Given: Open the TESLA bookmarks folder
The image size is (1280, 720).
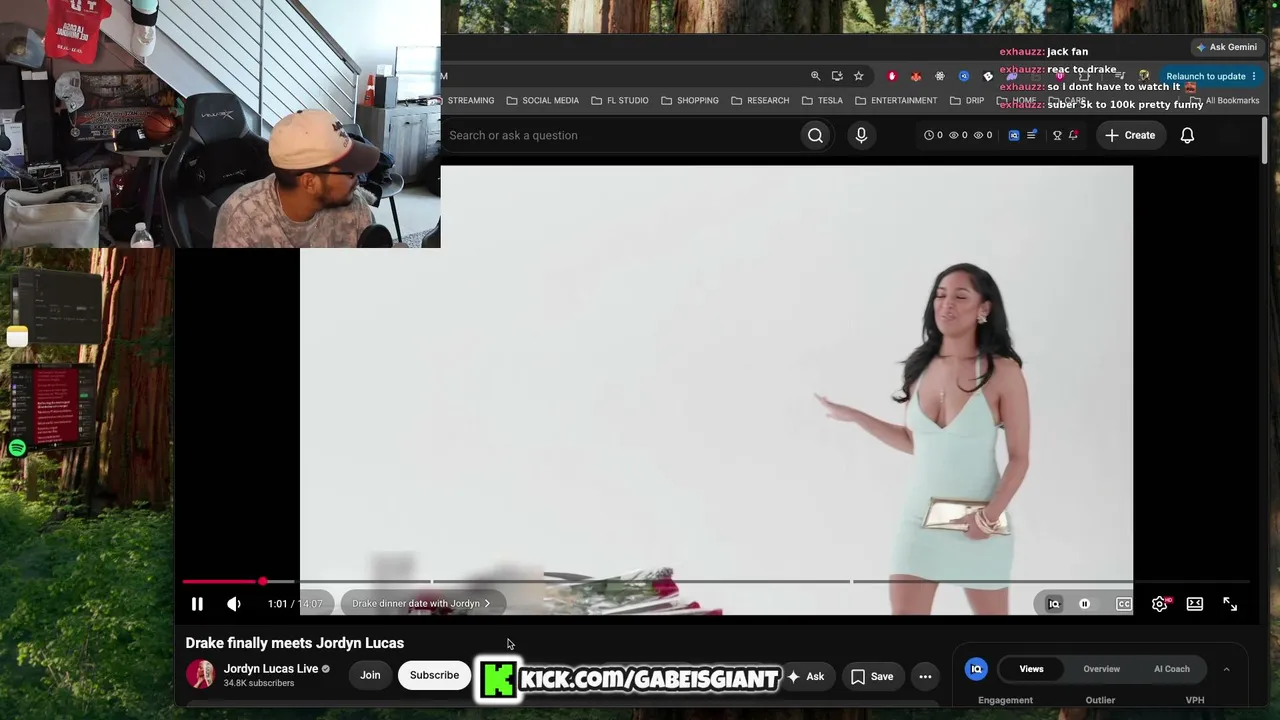Looking at the screenshot, I should 822,100.
